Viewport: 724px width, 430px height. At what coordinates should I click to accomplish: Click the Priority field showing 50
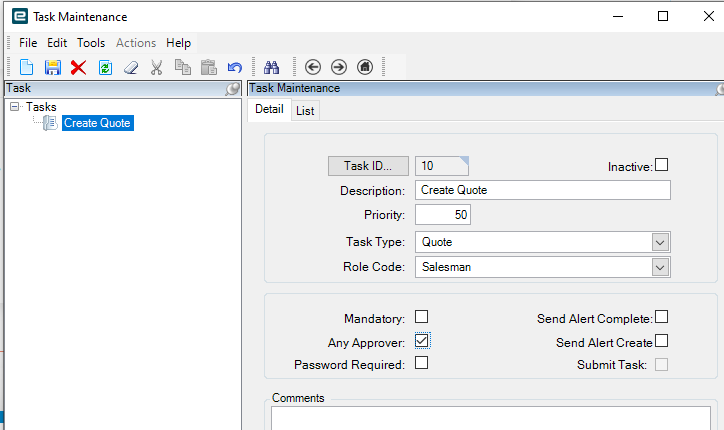[443, 215]
